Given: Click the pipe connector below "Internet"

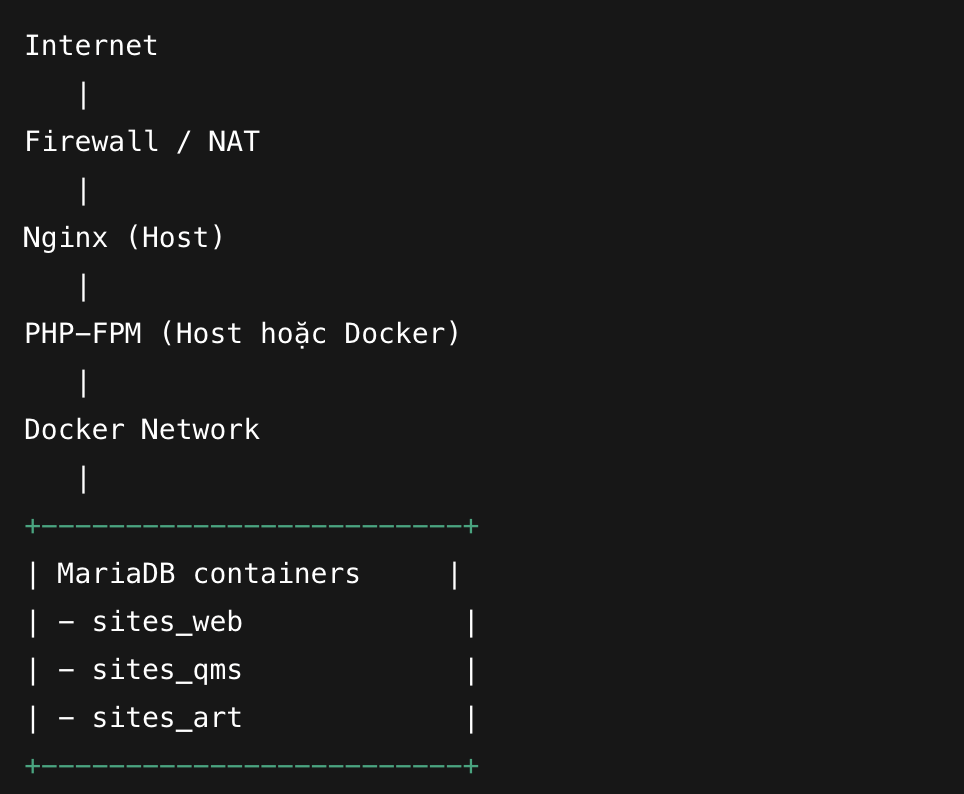Looking at the screenshot, I should [83, 94].
